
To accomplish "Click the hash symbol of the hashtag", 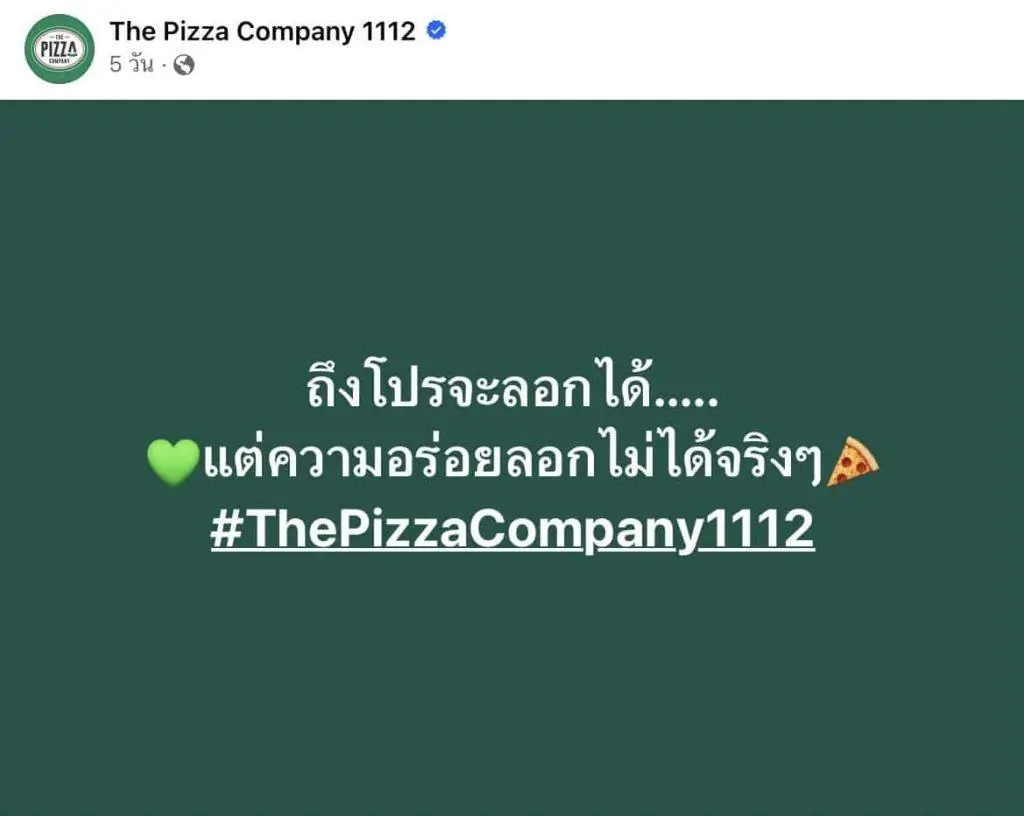I will (227, 528).
